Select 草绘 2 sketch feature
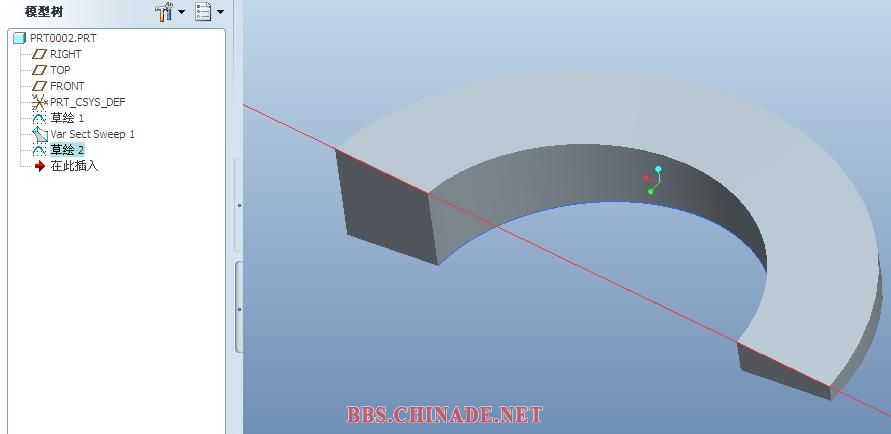This screenshot has height=434, width=891. tap(67, 150)
